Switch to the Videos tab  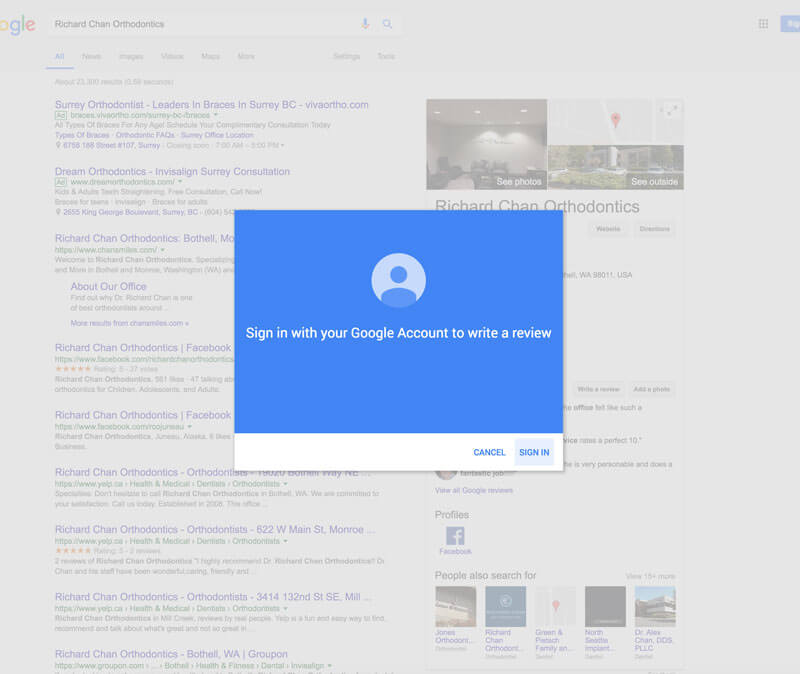(172, 56)
